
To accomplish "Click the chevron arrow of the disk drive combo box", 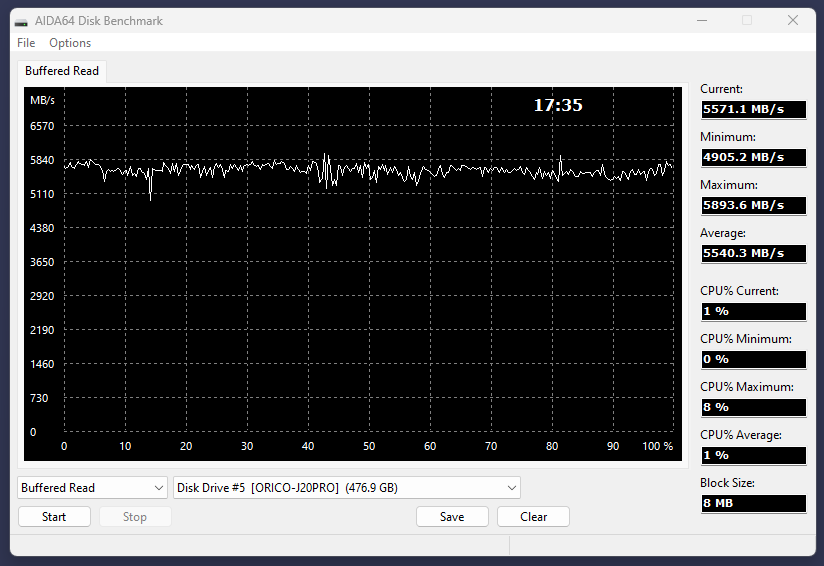I will (511, 488).
